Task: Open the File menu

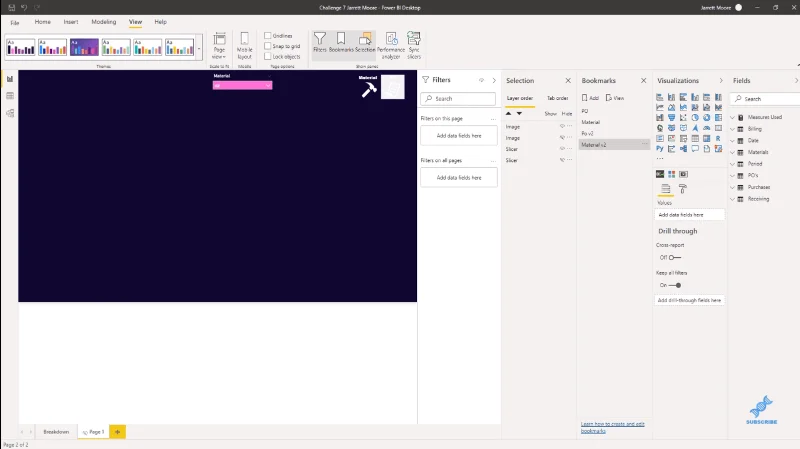Action: coord(15,22)
